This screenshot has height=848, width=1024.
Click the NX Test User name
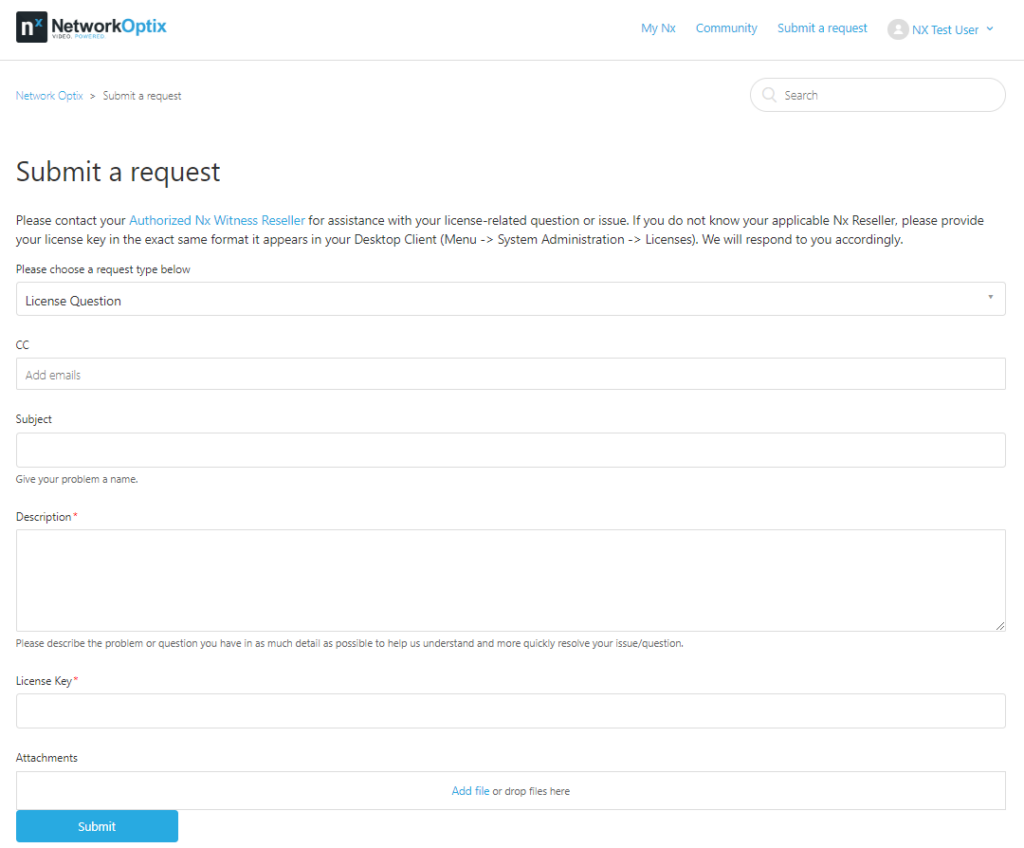(x=944, y=30)
